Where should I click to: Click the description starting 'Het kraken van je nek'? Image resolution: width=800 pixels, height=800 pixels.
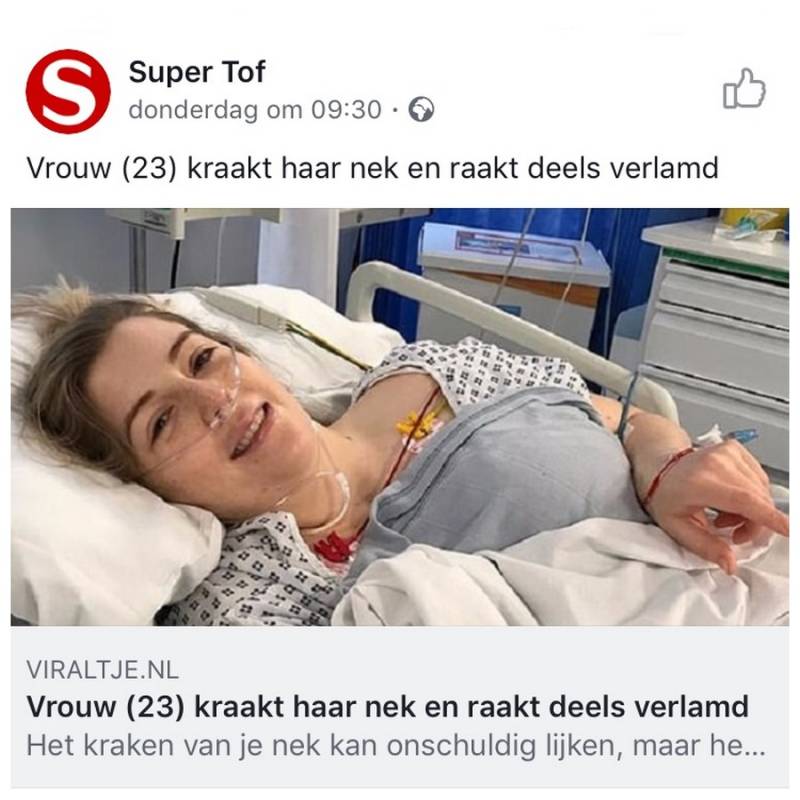pyautogui.click(x=396, y=746)
